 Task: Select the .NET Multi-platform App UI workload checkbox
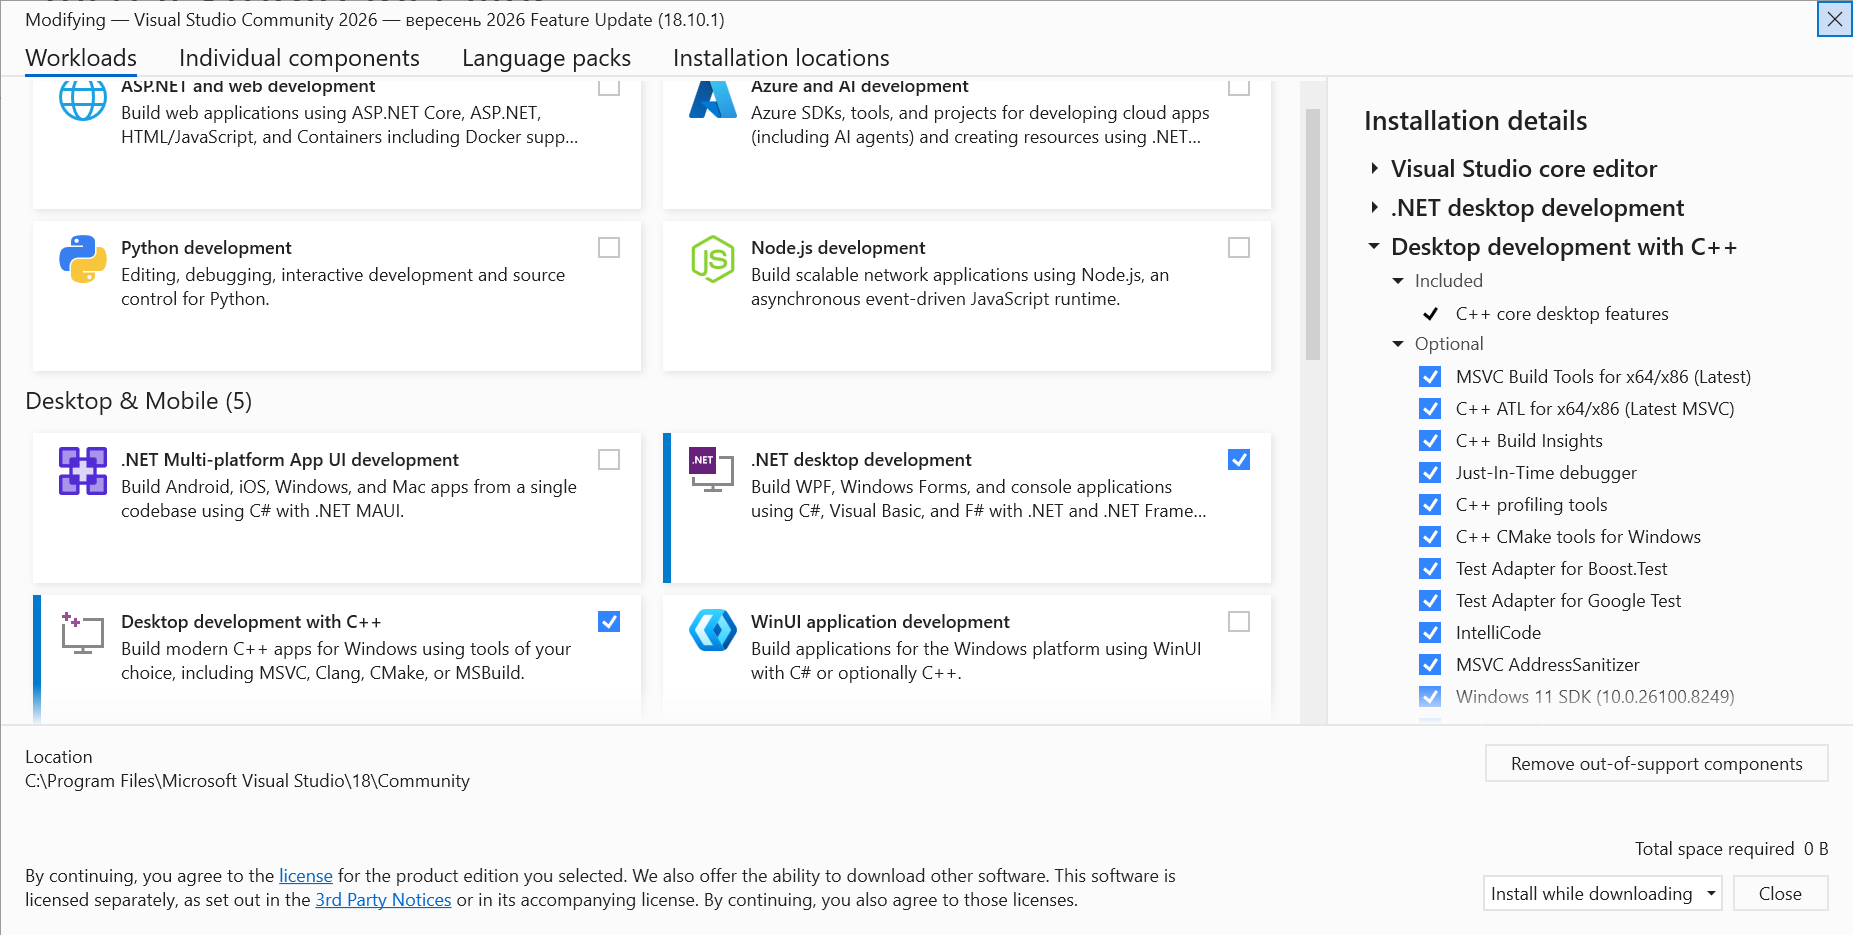(x=609, y=459)
